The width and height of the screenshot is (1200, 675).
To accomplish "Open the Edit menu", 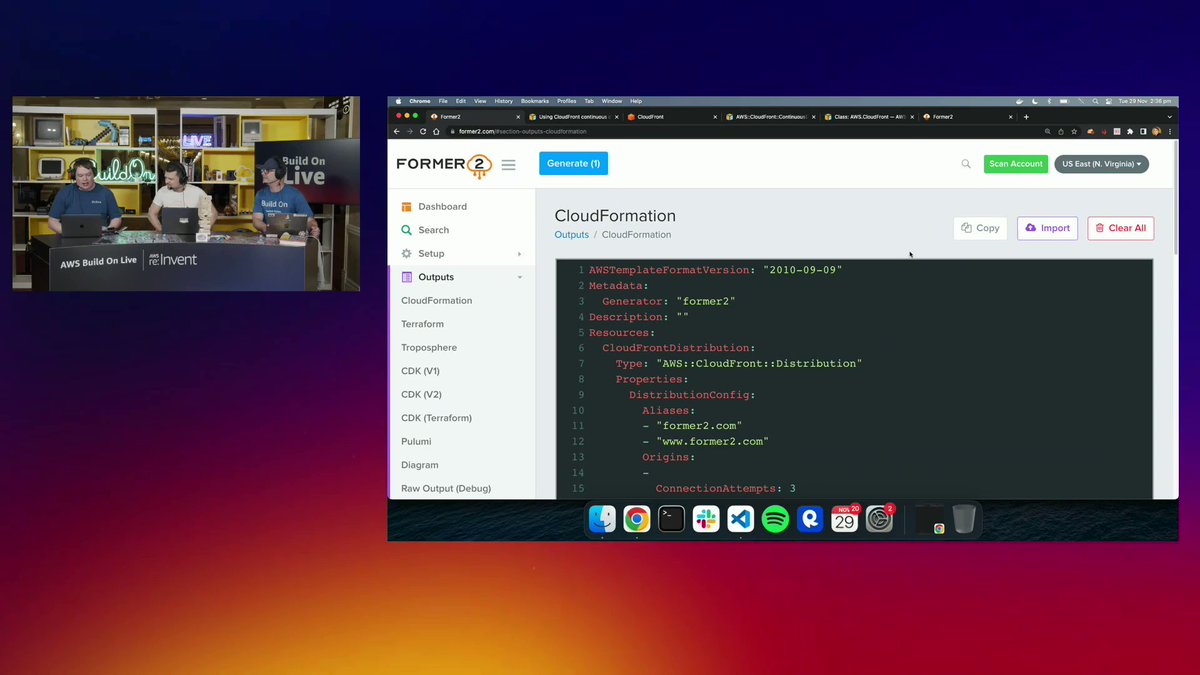I will [461, 101].
